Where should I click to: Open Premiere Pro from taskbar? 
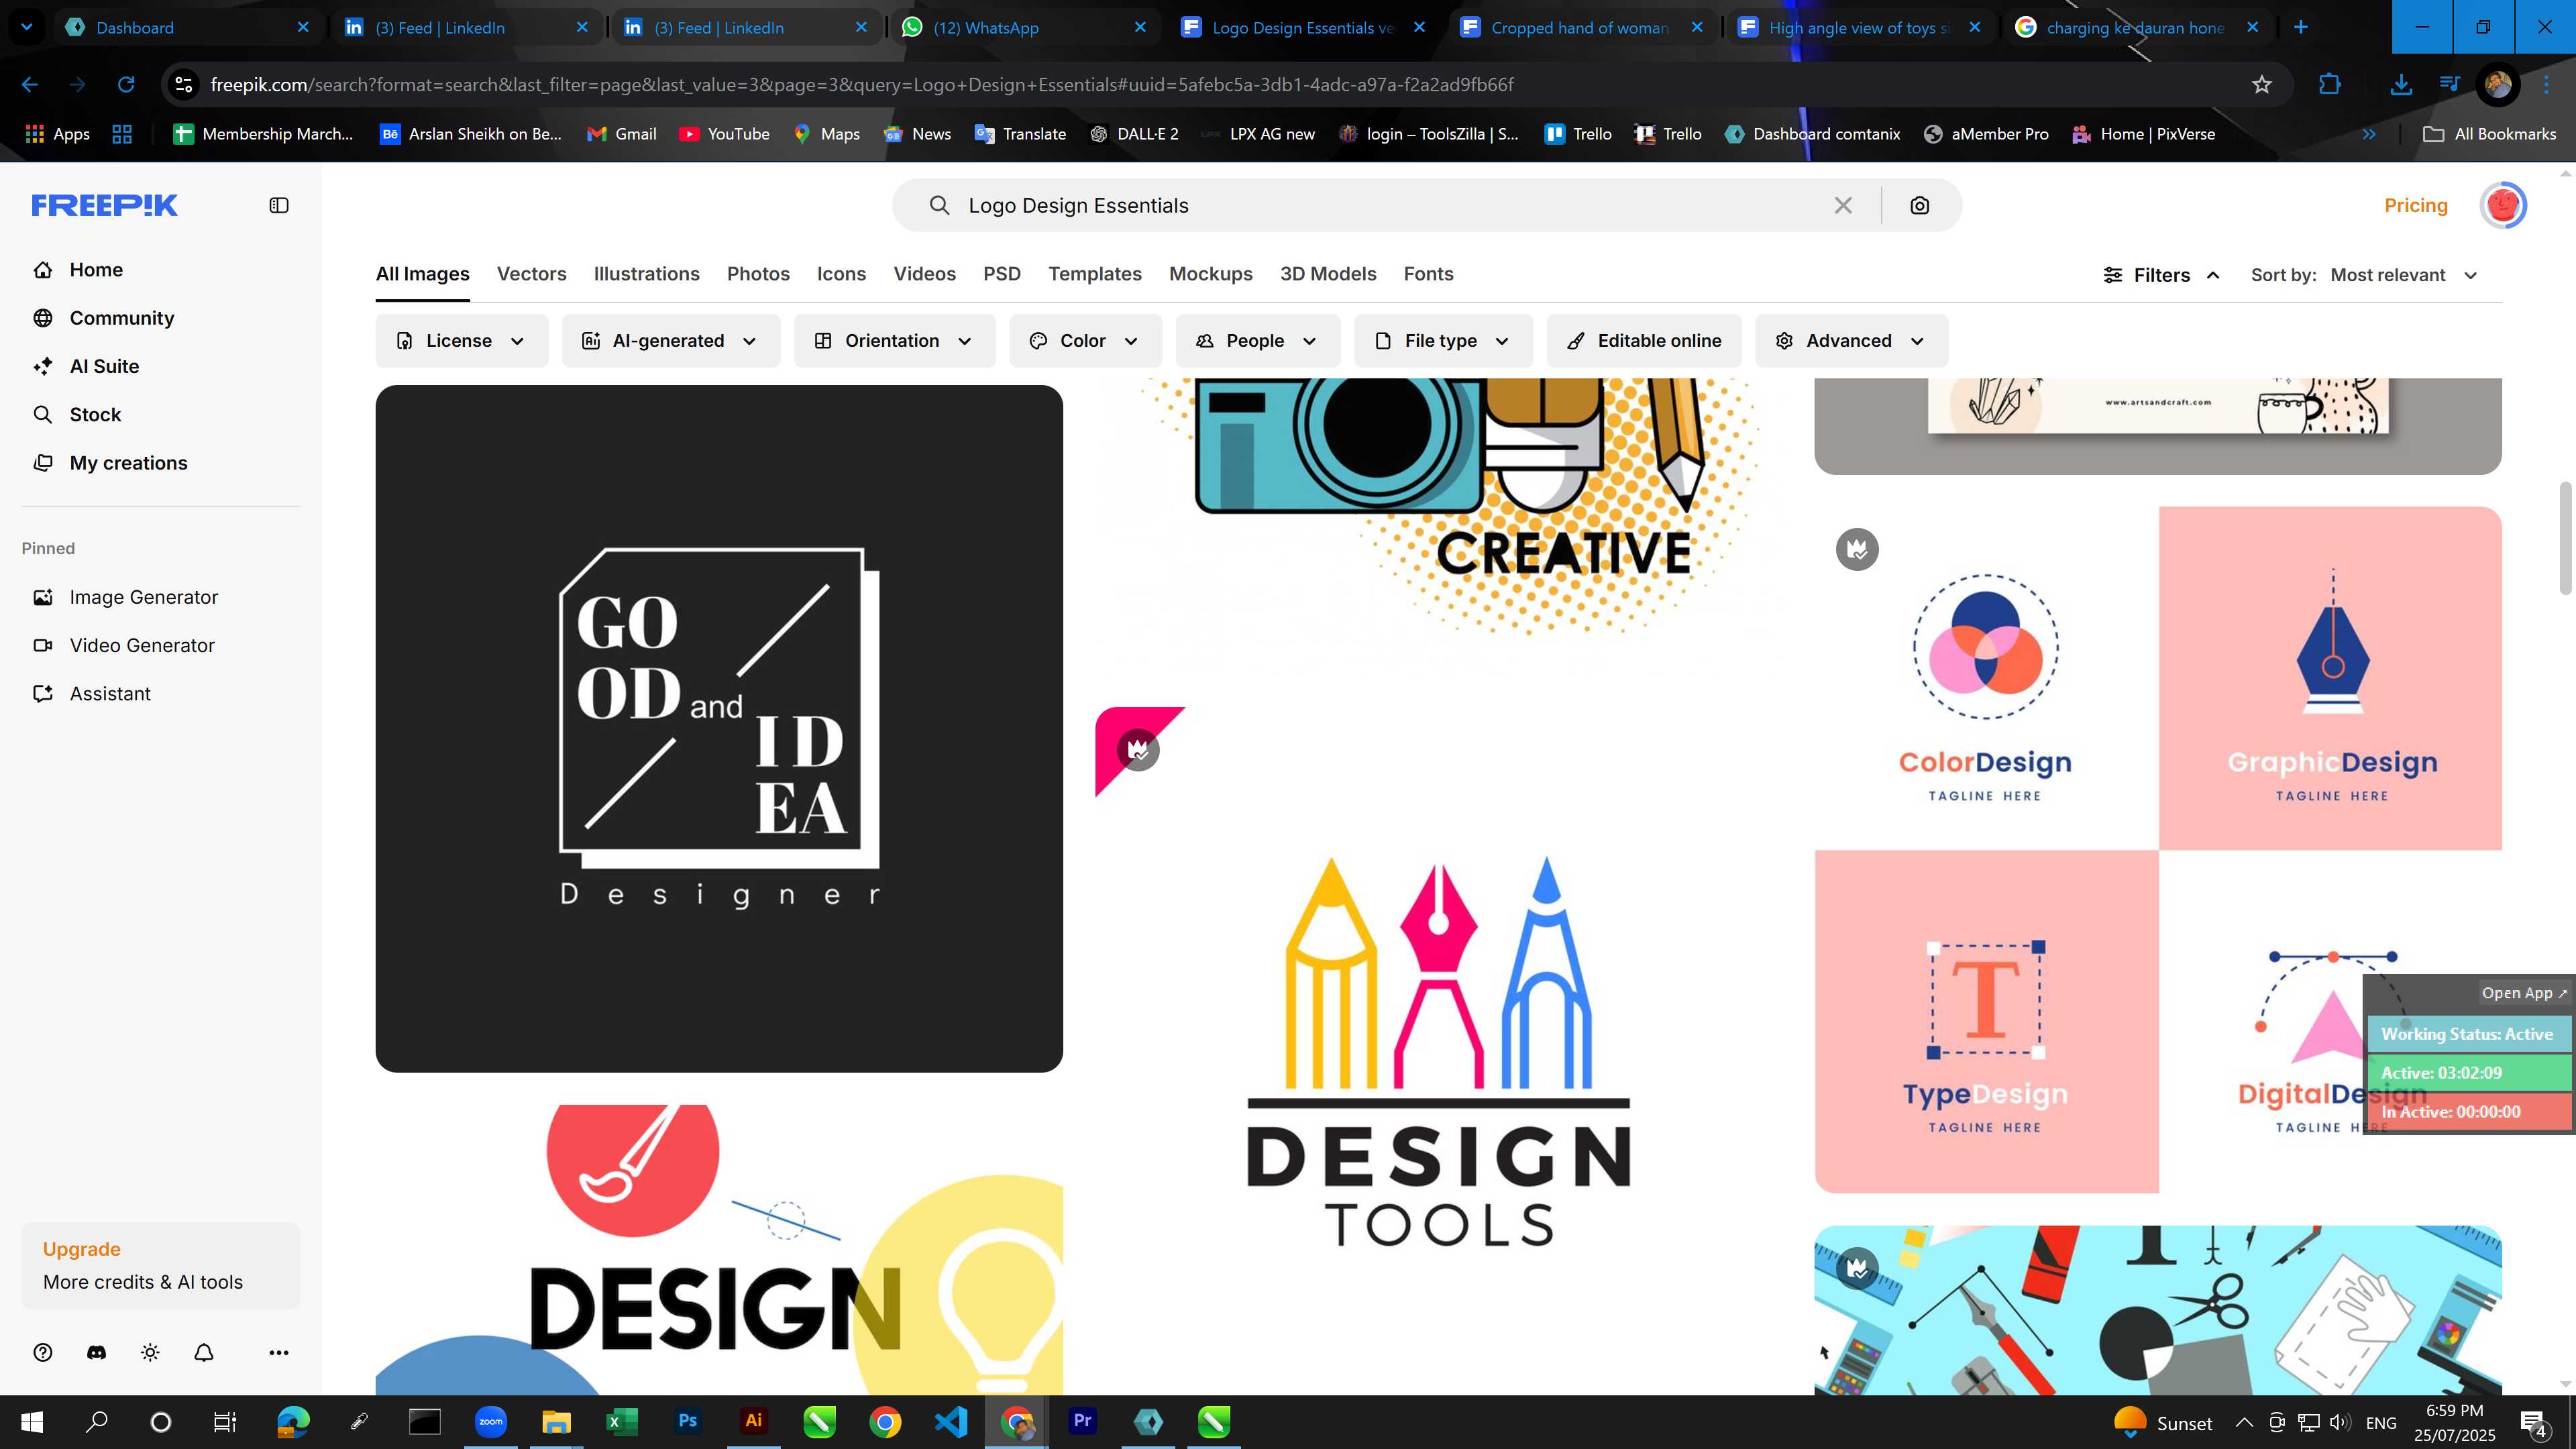(x=1082, y=1421)
